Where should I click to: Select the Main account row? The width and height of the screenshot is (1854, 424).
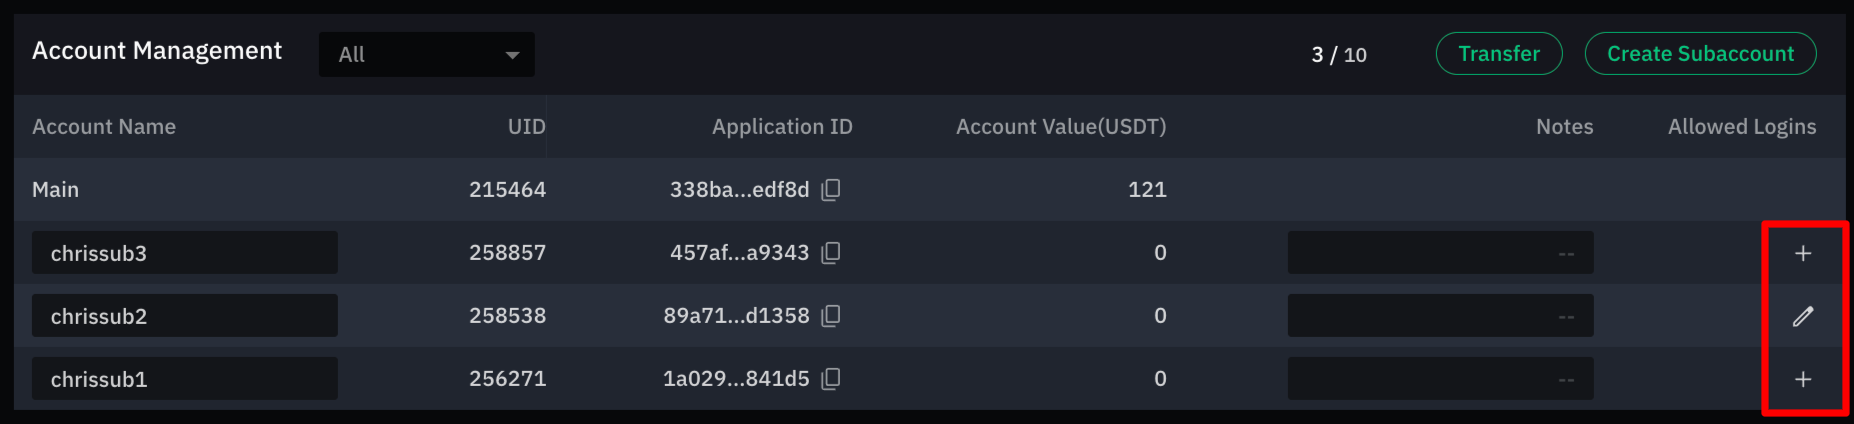(930, 189)
